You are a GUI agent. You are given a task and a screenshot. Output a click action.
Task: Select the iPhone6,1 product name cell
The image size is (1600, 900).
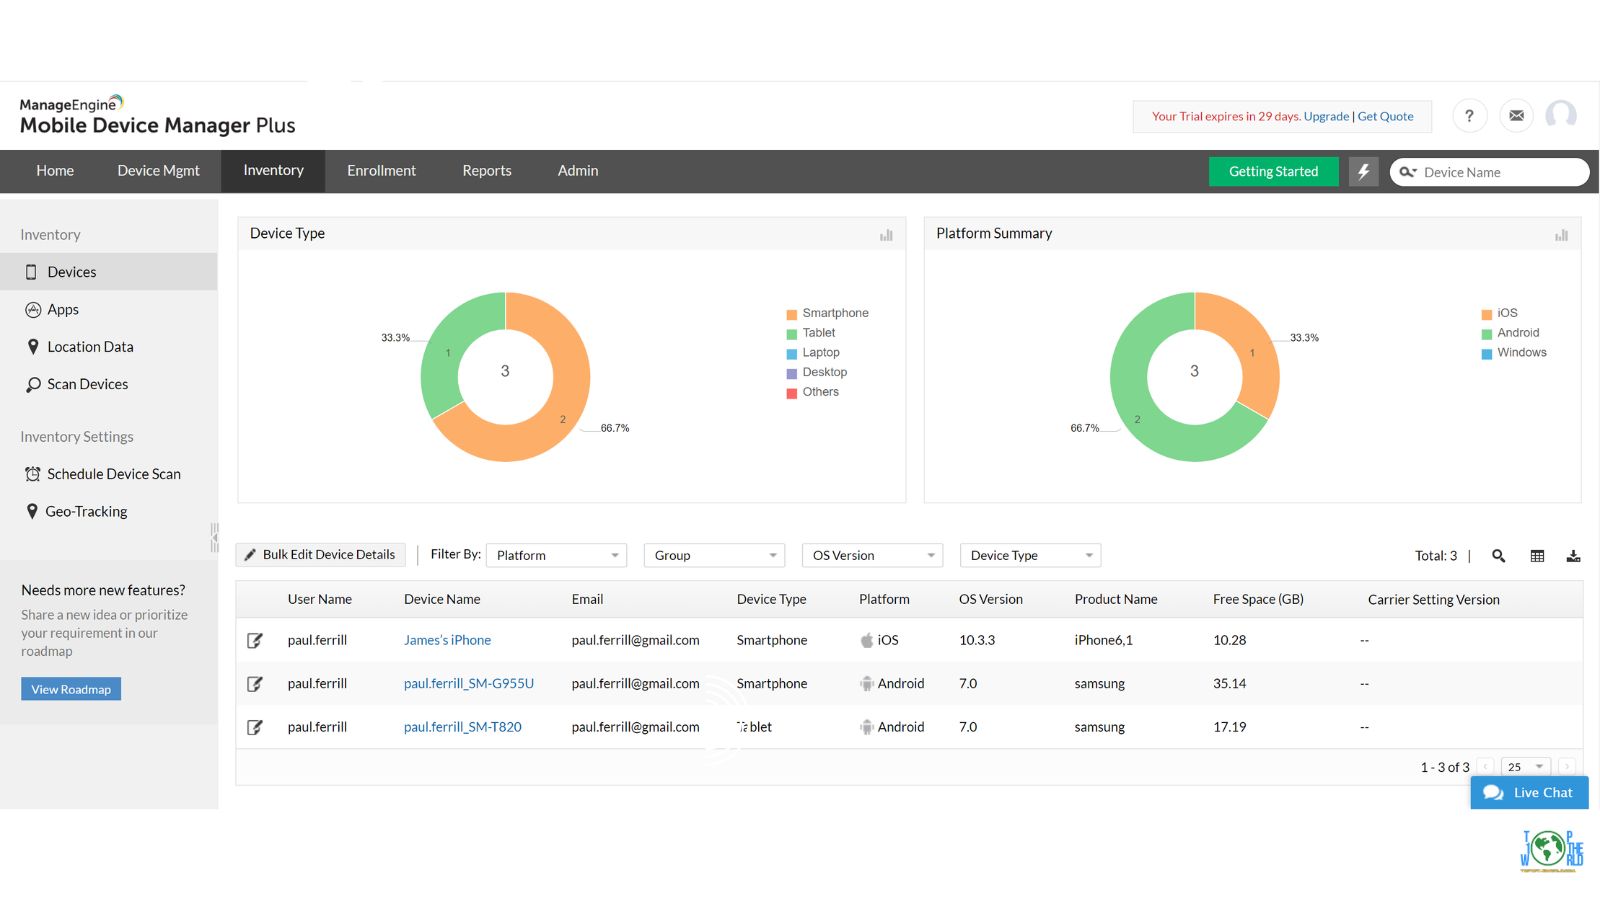tap(1104, 640)
